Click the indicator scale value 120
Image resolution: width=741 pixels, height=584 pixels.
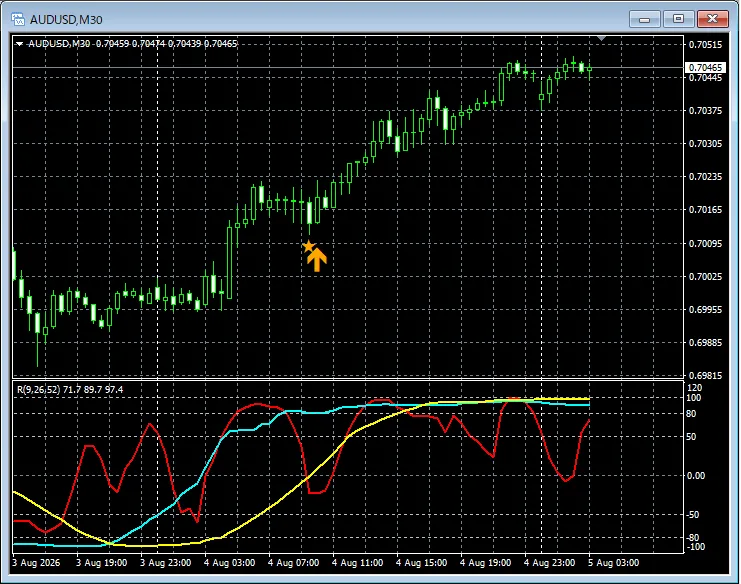695,388
